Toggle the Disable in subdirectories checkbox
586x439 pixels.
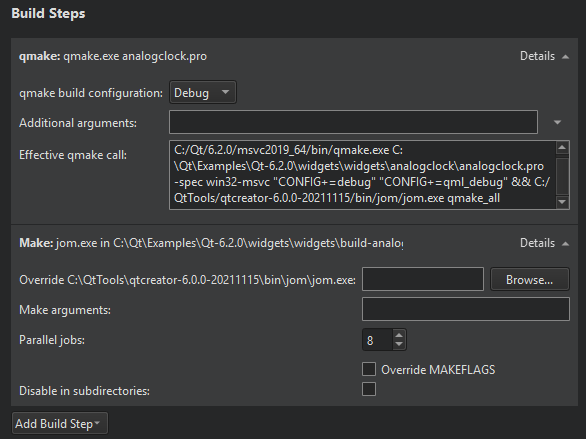369,389
